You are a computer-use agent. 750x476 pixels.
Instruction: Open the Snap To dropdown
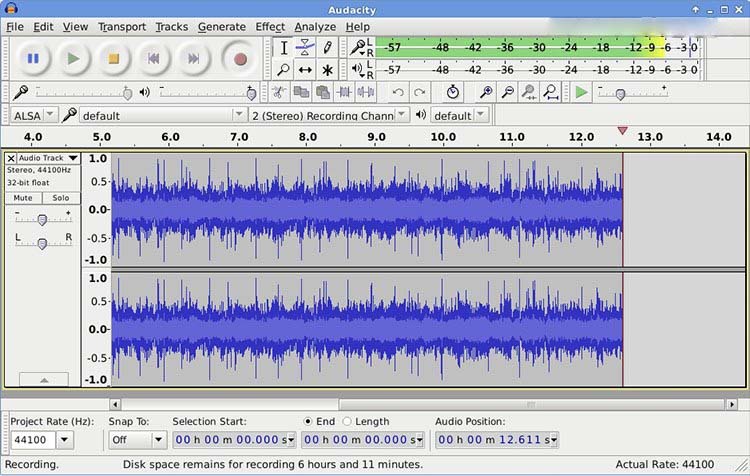pyautogui.click(x=136, y=439)
